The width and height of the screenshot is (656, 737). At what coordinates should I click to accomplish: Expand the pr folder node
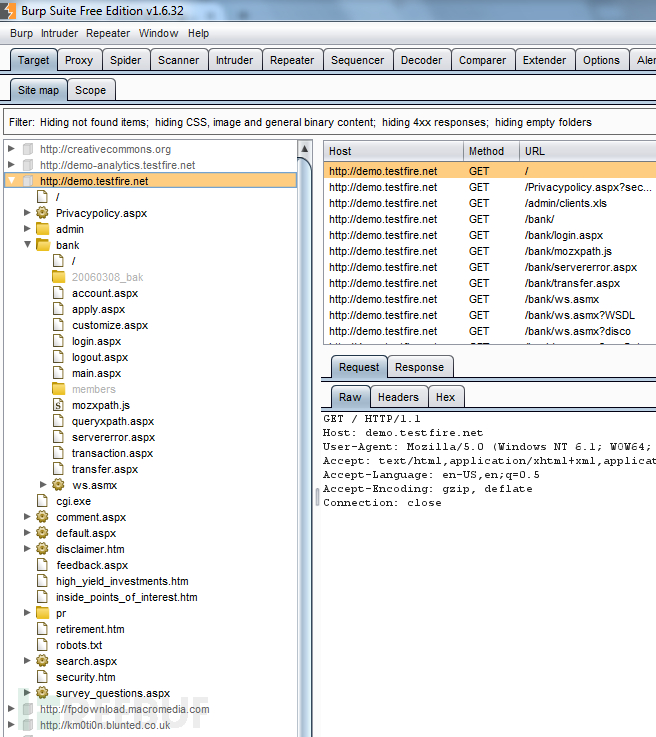click(27, 612)
